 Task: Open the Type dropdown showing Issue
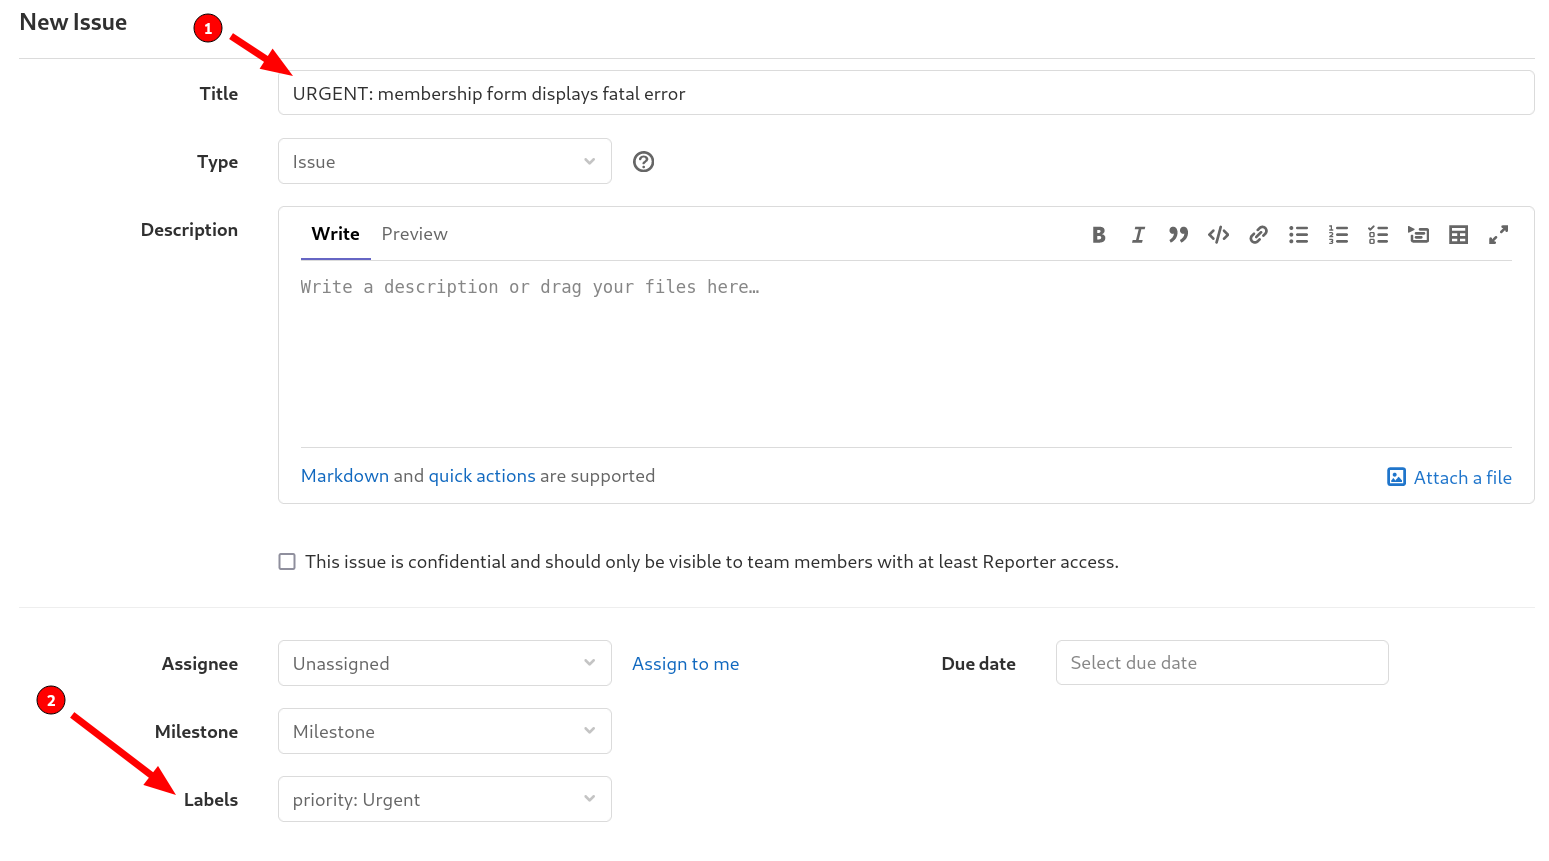pyautogui.click(x=445, y=161)
